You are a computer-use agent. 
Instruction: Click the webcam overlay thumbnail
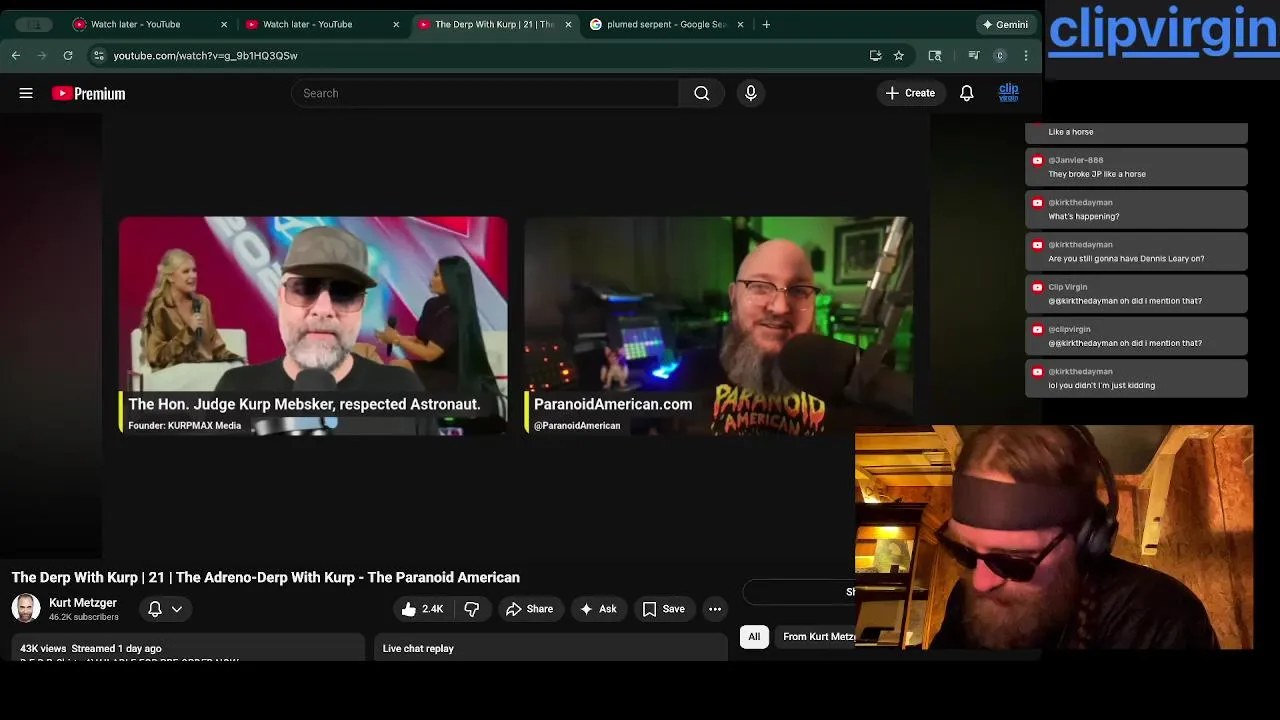pos(1054,537)
